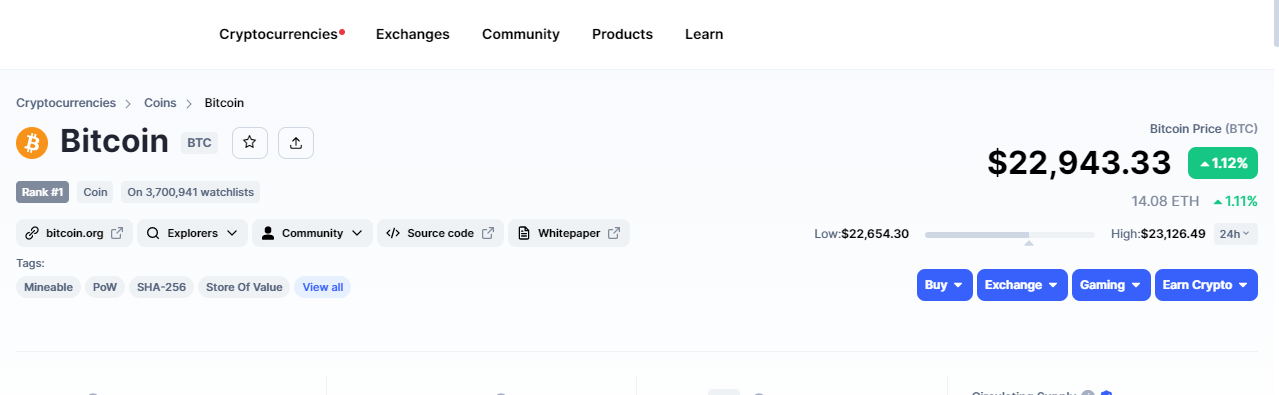Open bitcoin.org website link

point(75,233)
